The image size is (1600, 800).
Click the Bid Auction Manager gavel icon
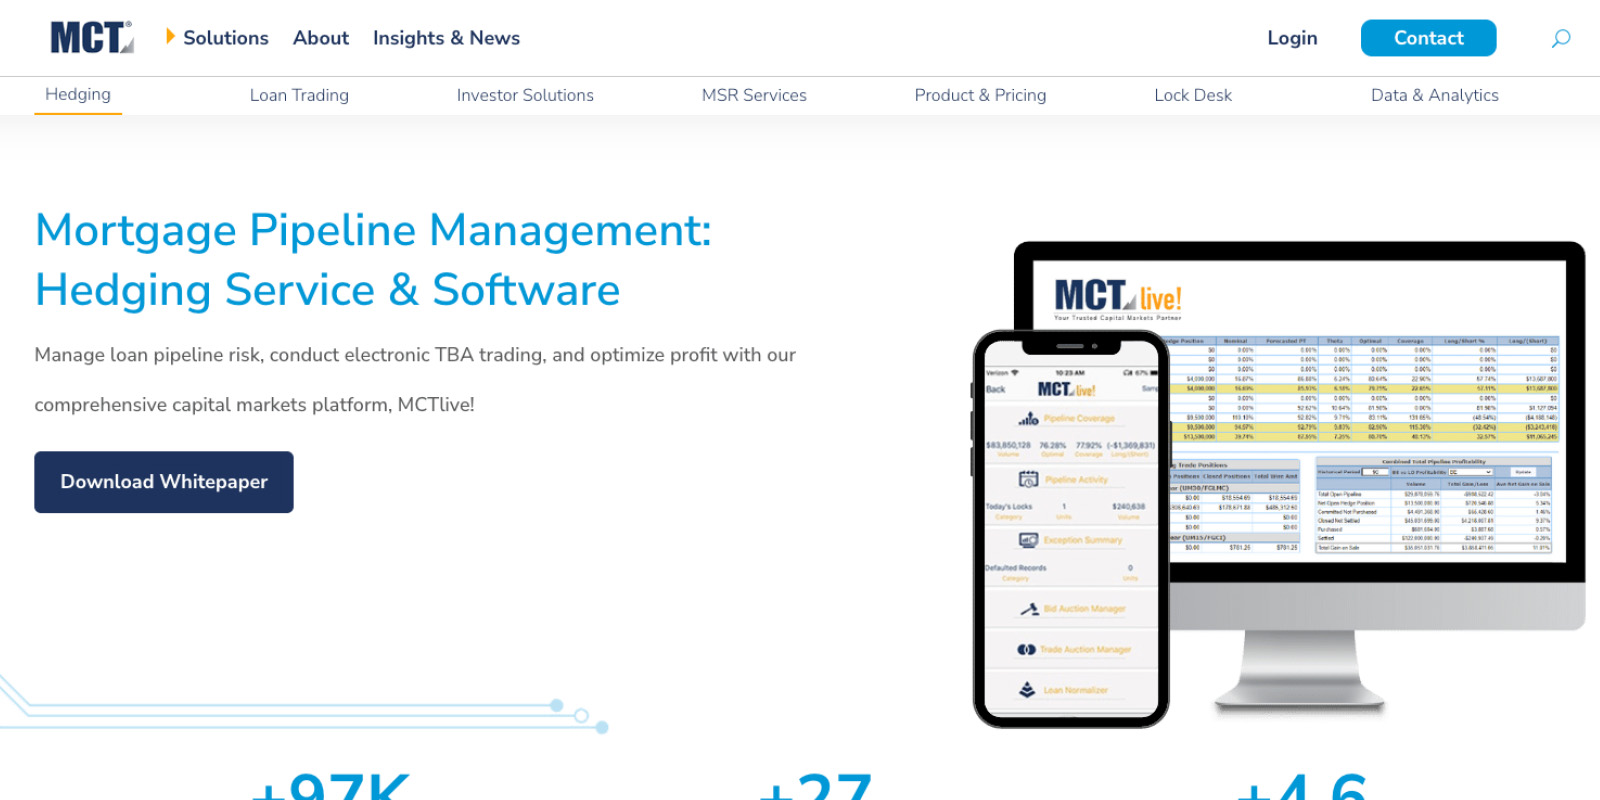[x=1029, y=608]
